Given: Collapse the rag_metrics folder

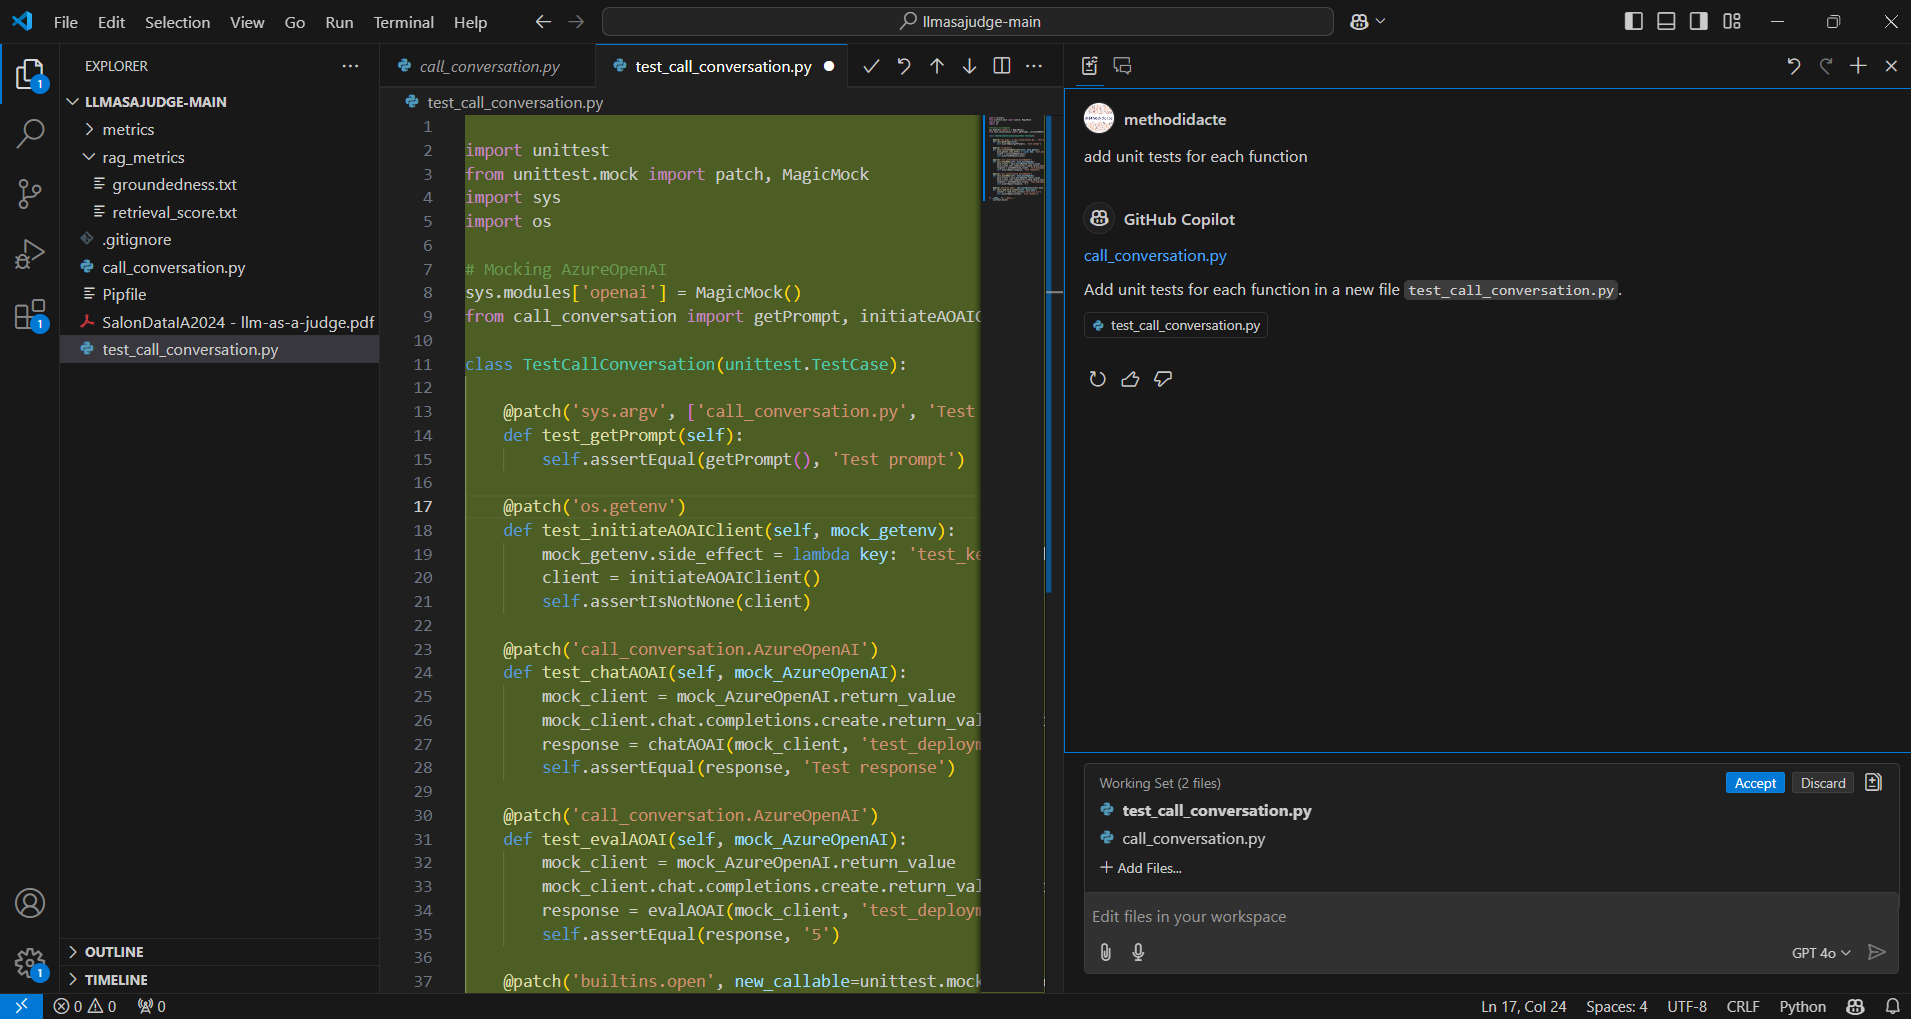Looking at the screenshot, I should (90, 157).
